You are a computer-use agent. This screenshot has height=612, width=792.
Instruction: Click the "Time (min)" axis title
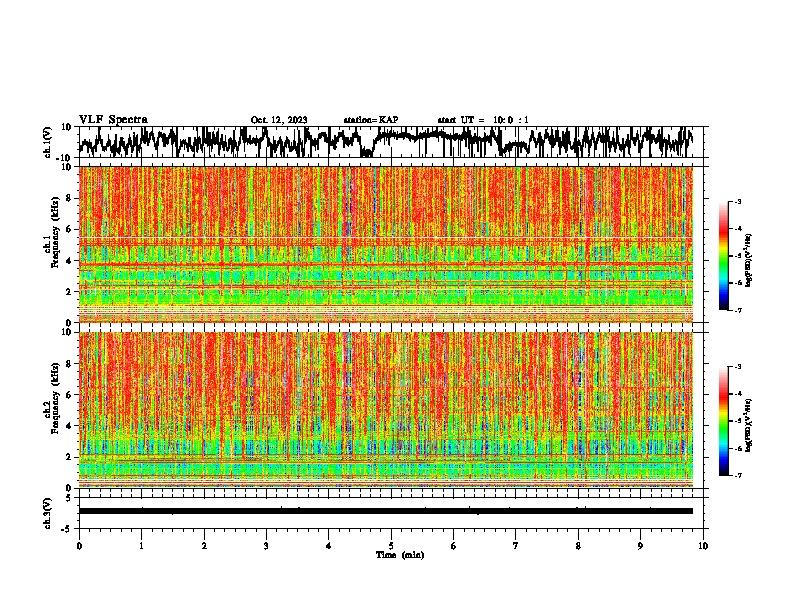400,555
